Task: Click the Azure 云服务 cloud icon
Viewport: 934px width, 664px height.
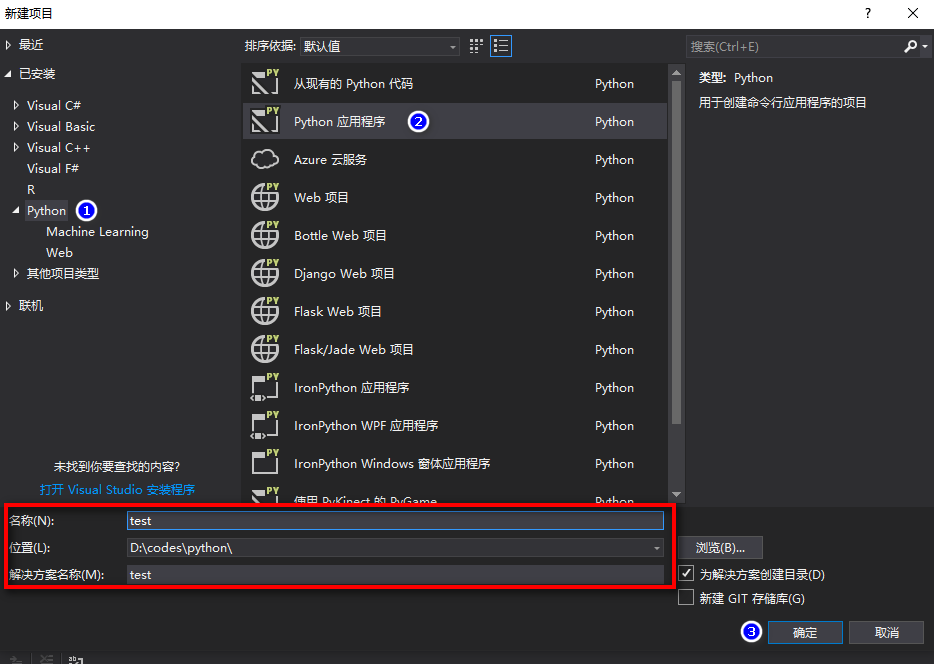Action: [265, 159]
